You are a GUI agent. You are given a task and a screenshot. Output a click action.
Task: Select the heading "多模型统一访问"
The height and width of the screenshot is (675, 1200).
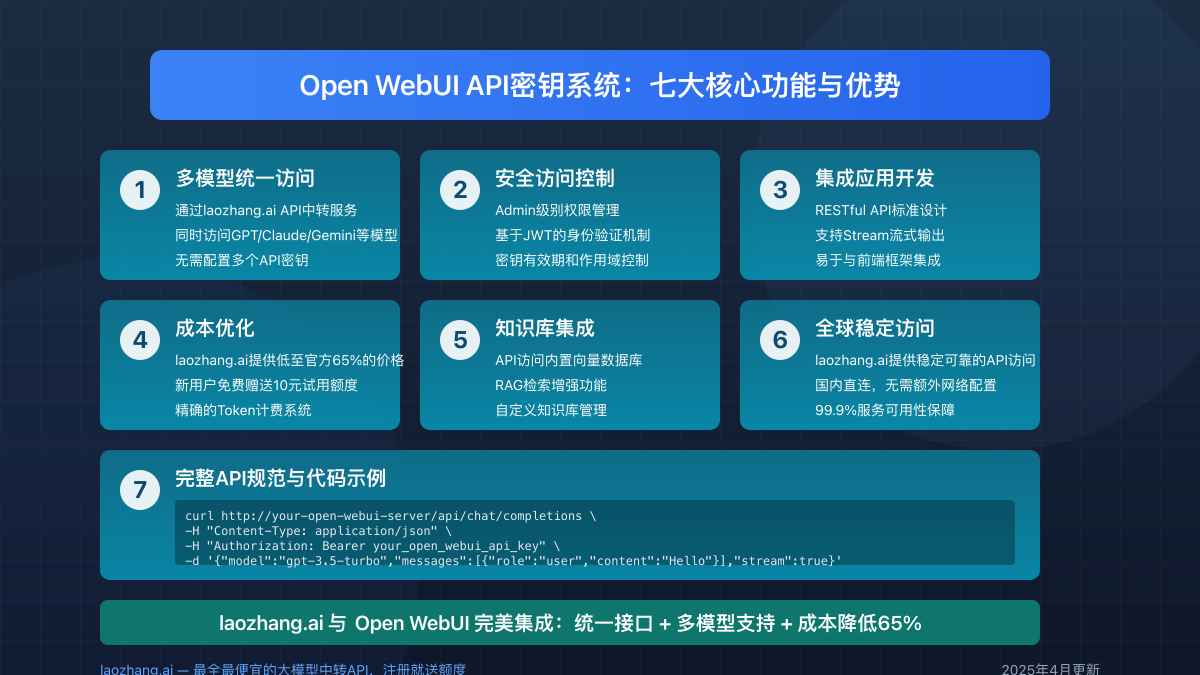coord(245,178)
